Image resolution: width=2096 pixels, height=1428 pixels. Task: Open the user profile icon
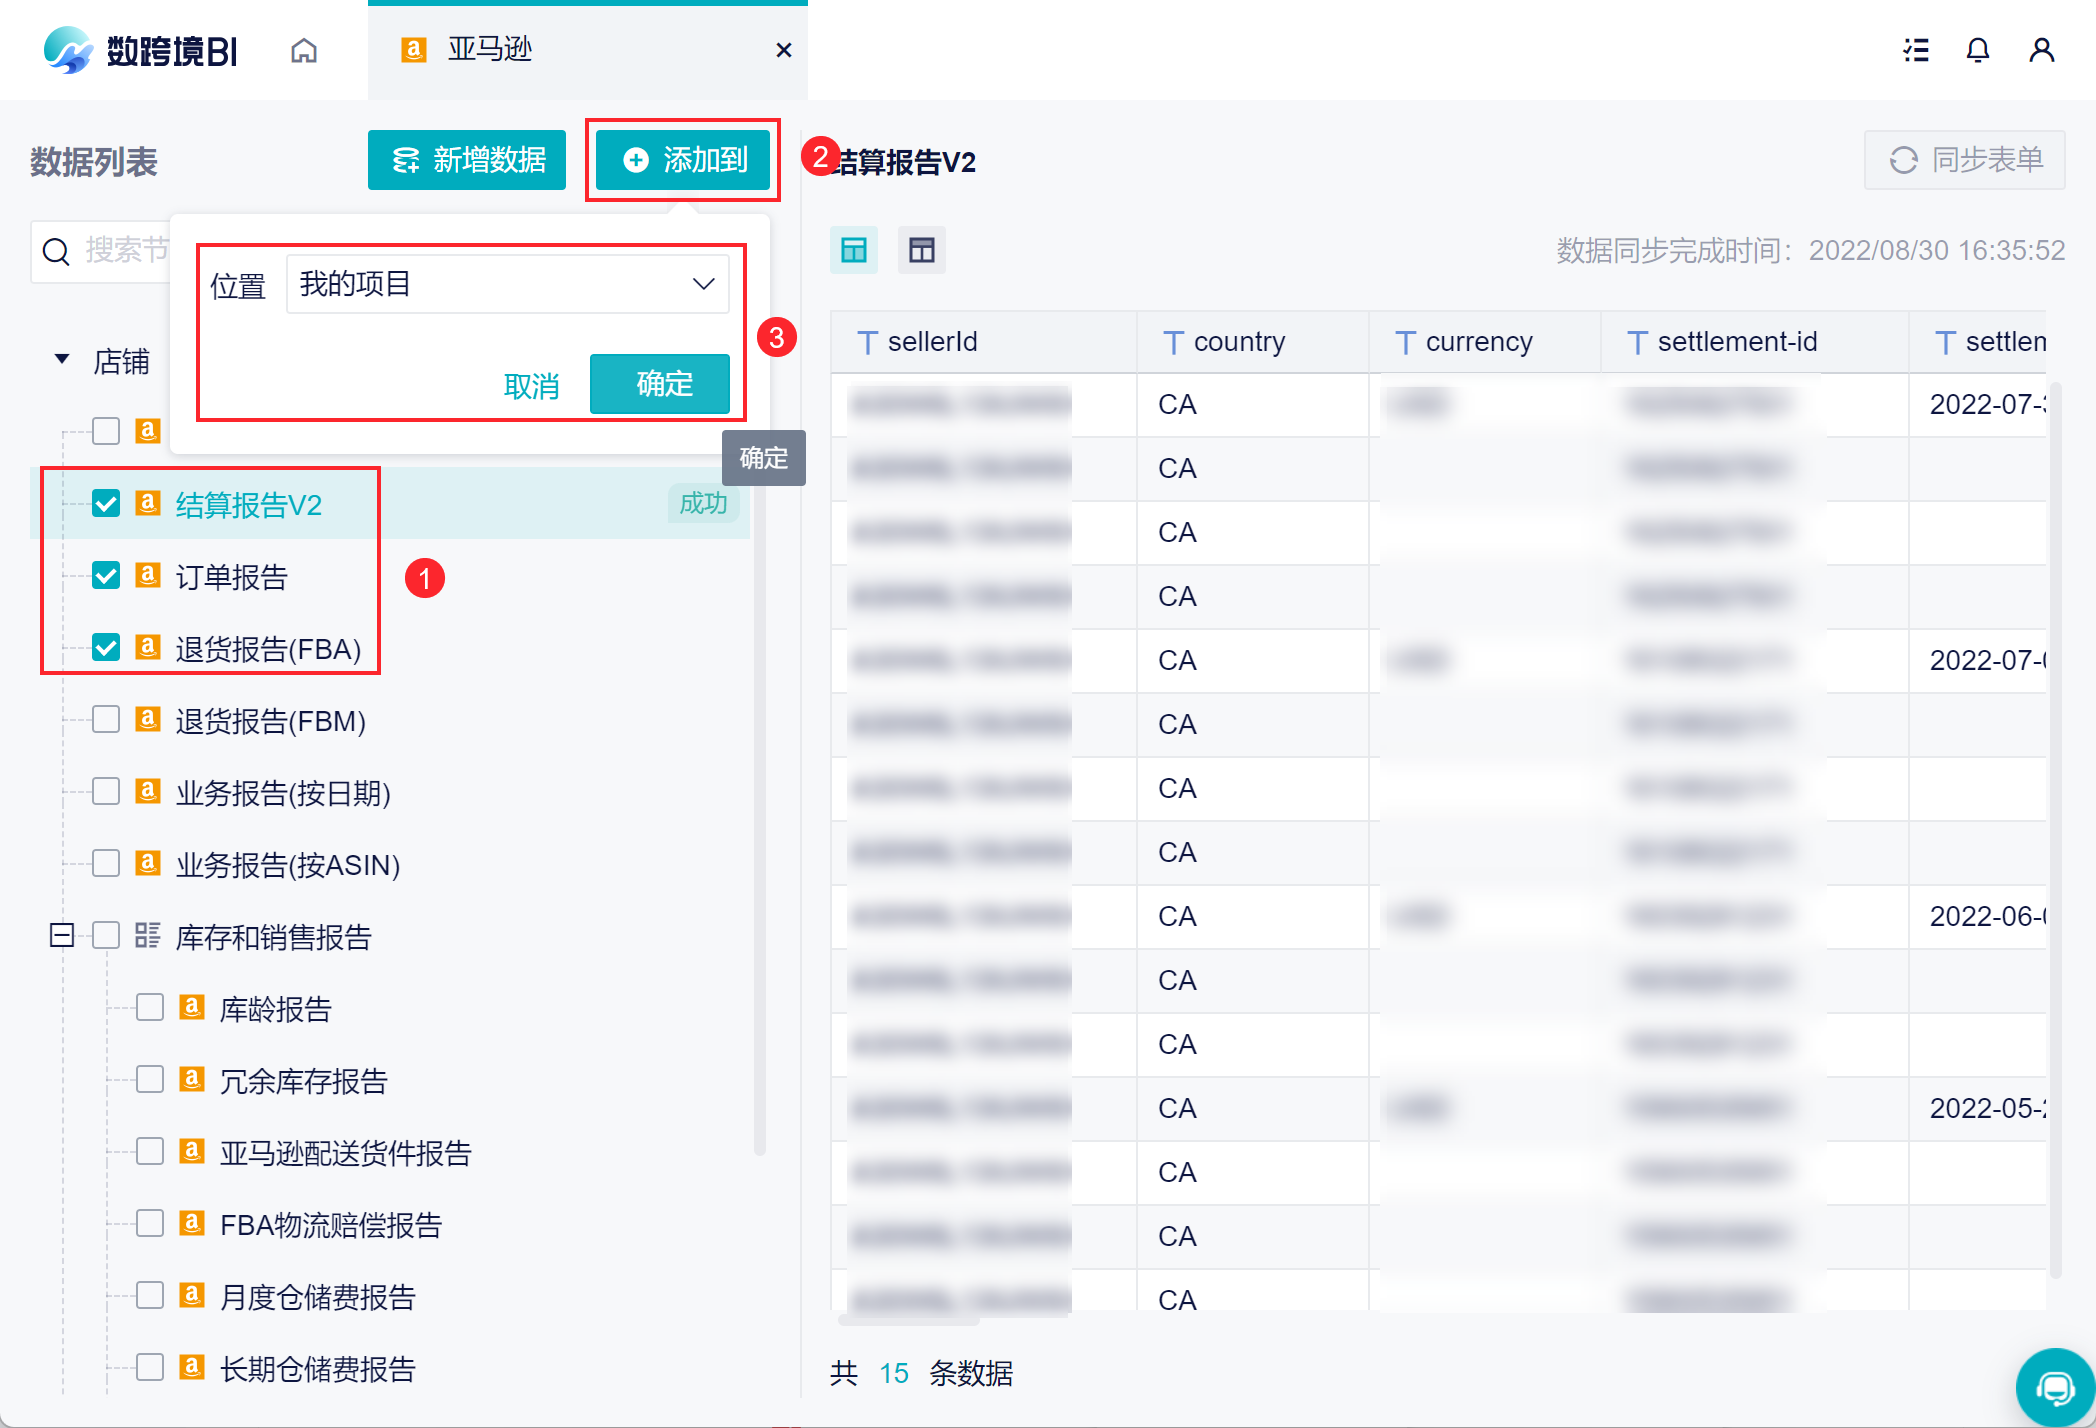(x=2041, y=50)
